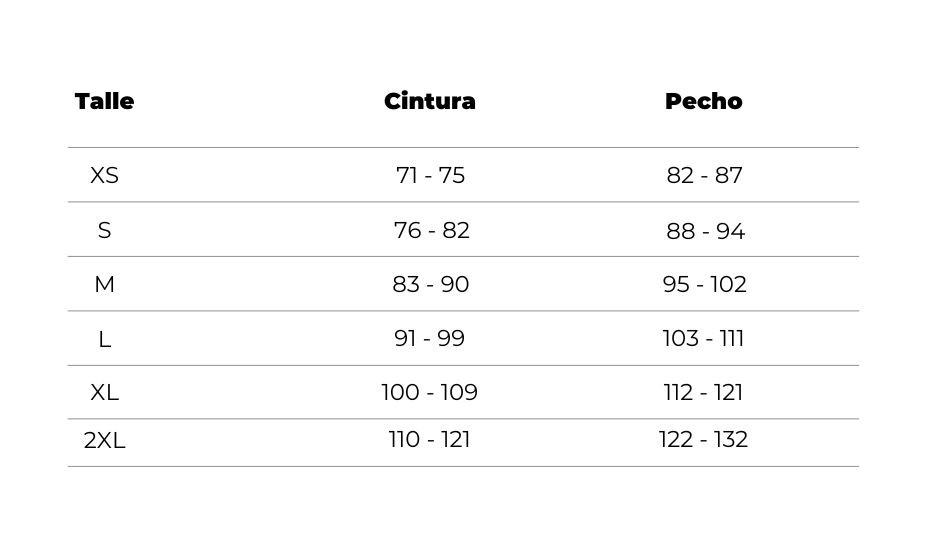
Task: Click the 88 - 94 chest value
Action: coord(706,231)
